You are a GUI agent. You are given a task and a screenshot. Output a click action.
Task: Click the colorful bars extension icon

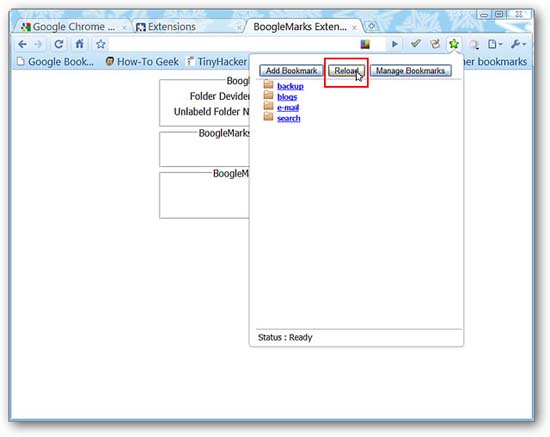tap(365, 44)
